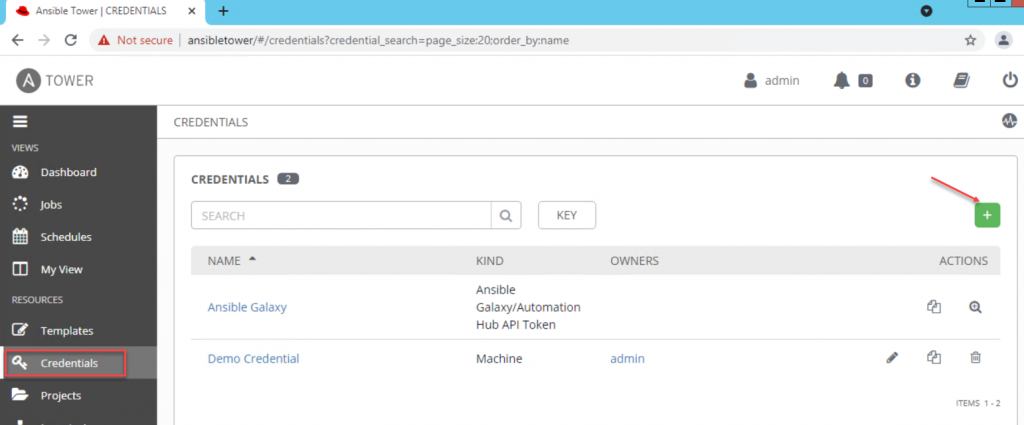
Task: Edit the Demo Credential
Action: tap(892, 357)
